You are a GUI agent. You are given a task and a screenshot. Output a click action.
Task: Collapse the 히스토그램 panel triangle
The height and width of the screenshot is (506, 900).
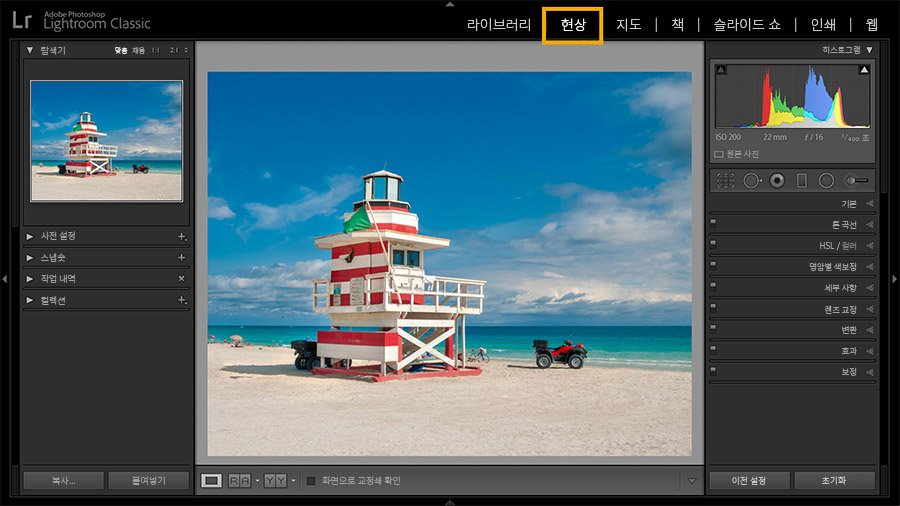coord(870,50)
